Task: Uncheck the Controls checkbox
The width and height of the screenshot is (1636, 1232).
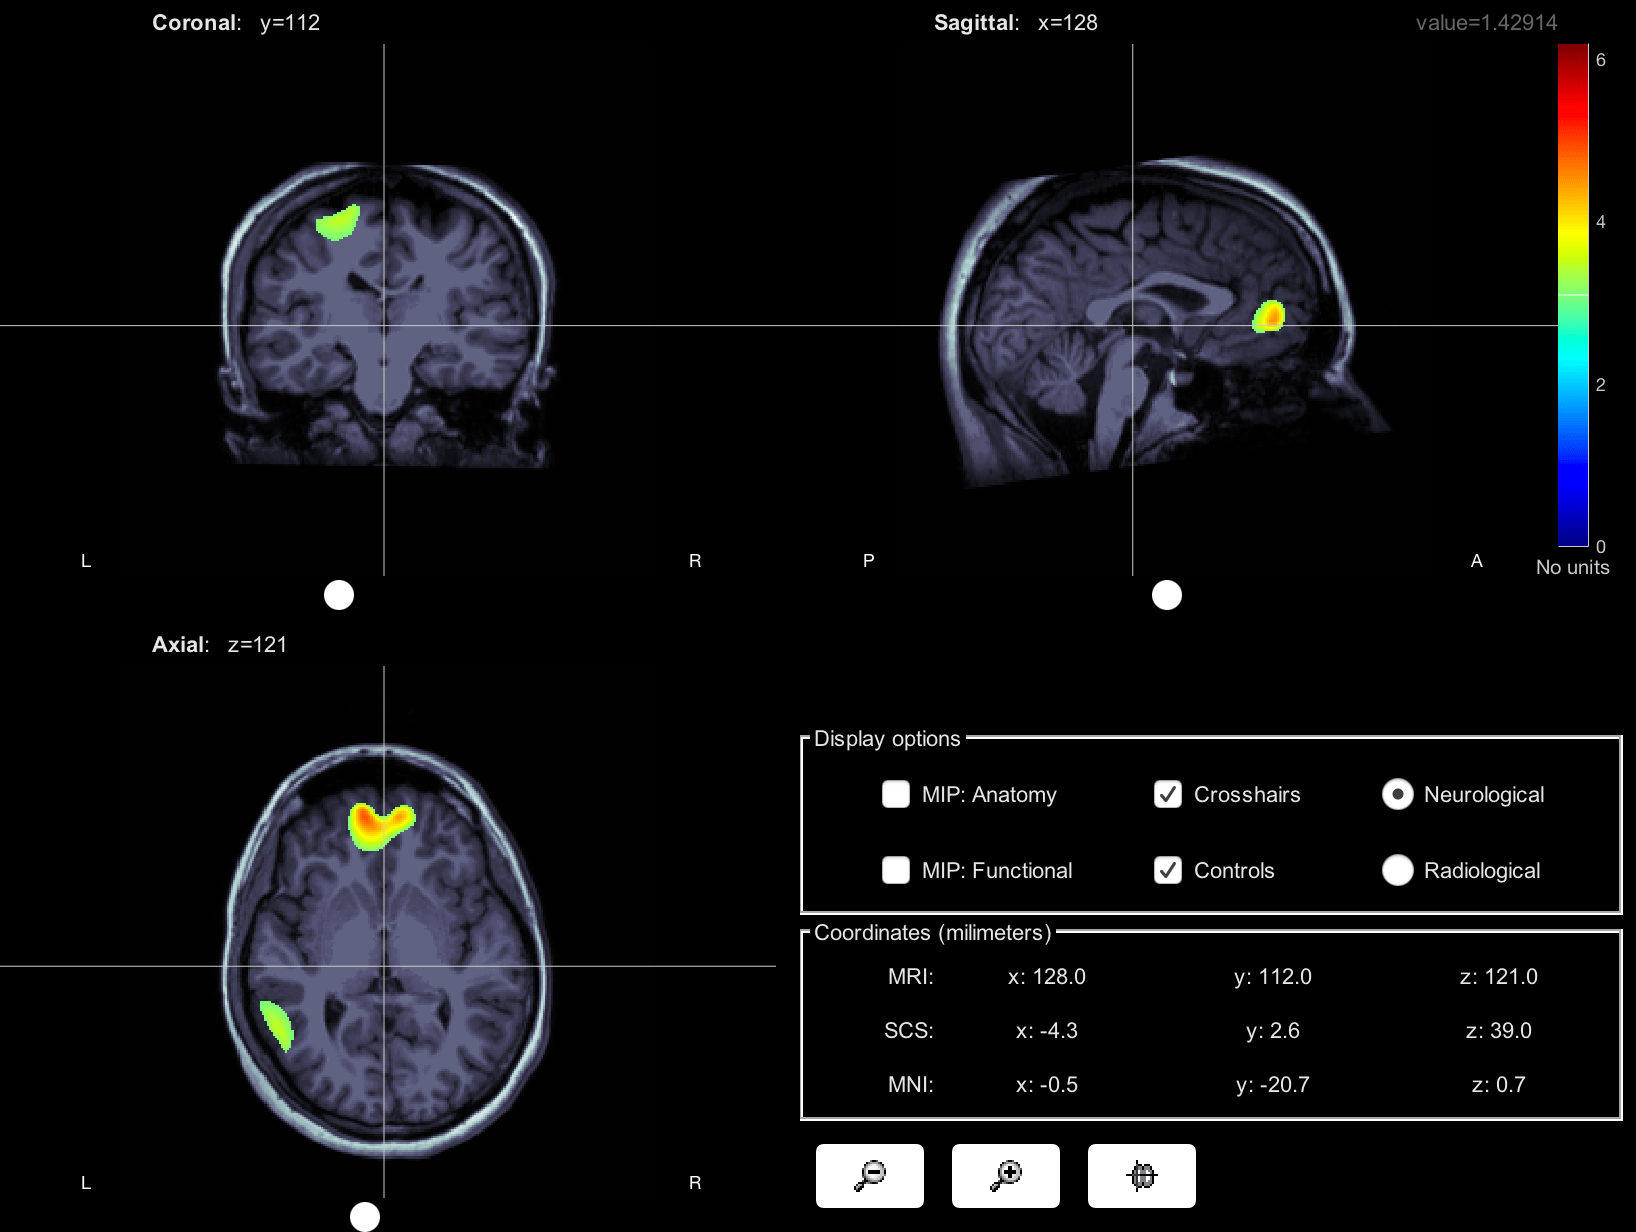Action: pyautogui.click(x=1168, y=870)
